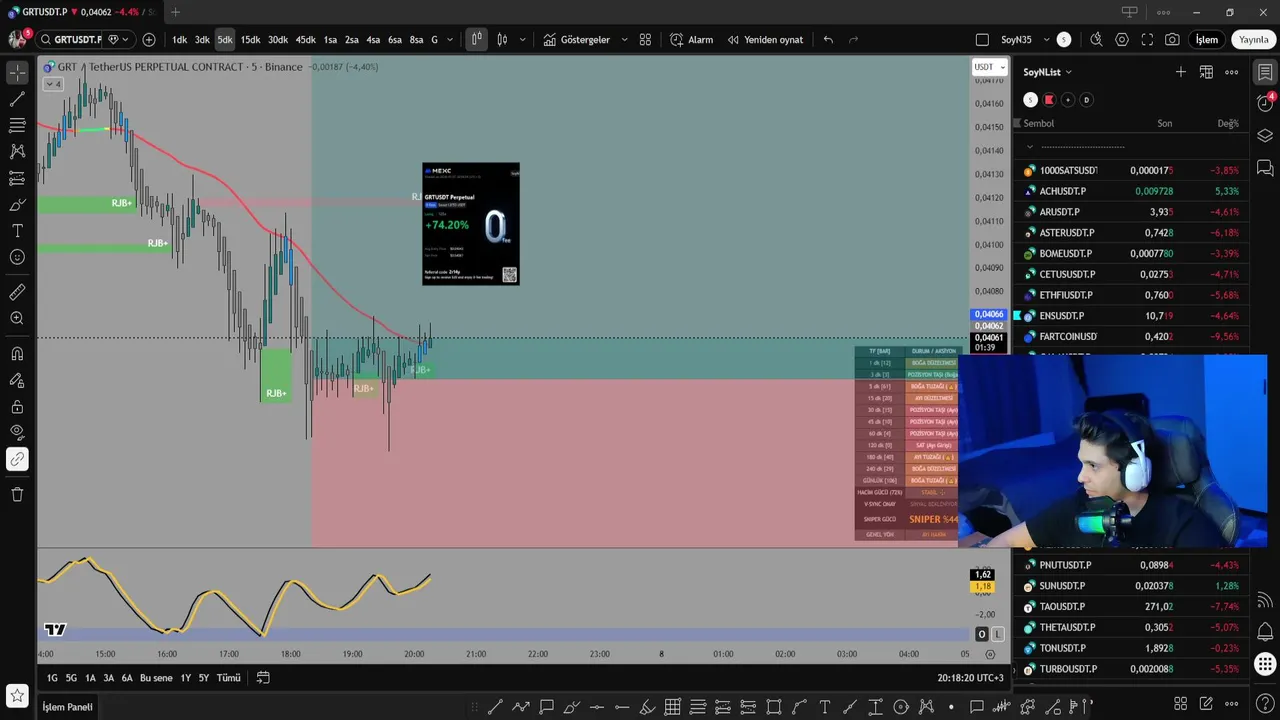Open the GRTUSDT.P symbol search field
The width and height of the screenshot is (1280, 720).
point(71,40)
